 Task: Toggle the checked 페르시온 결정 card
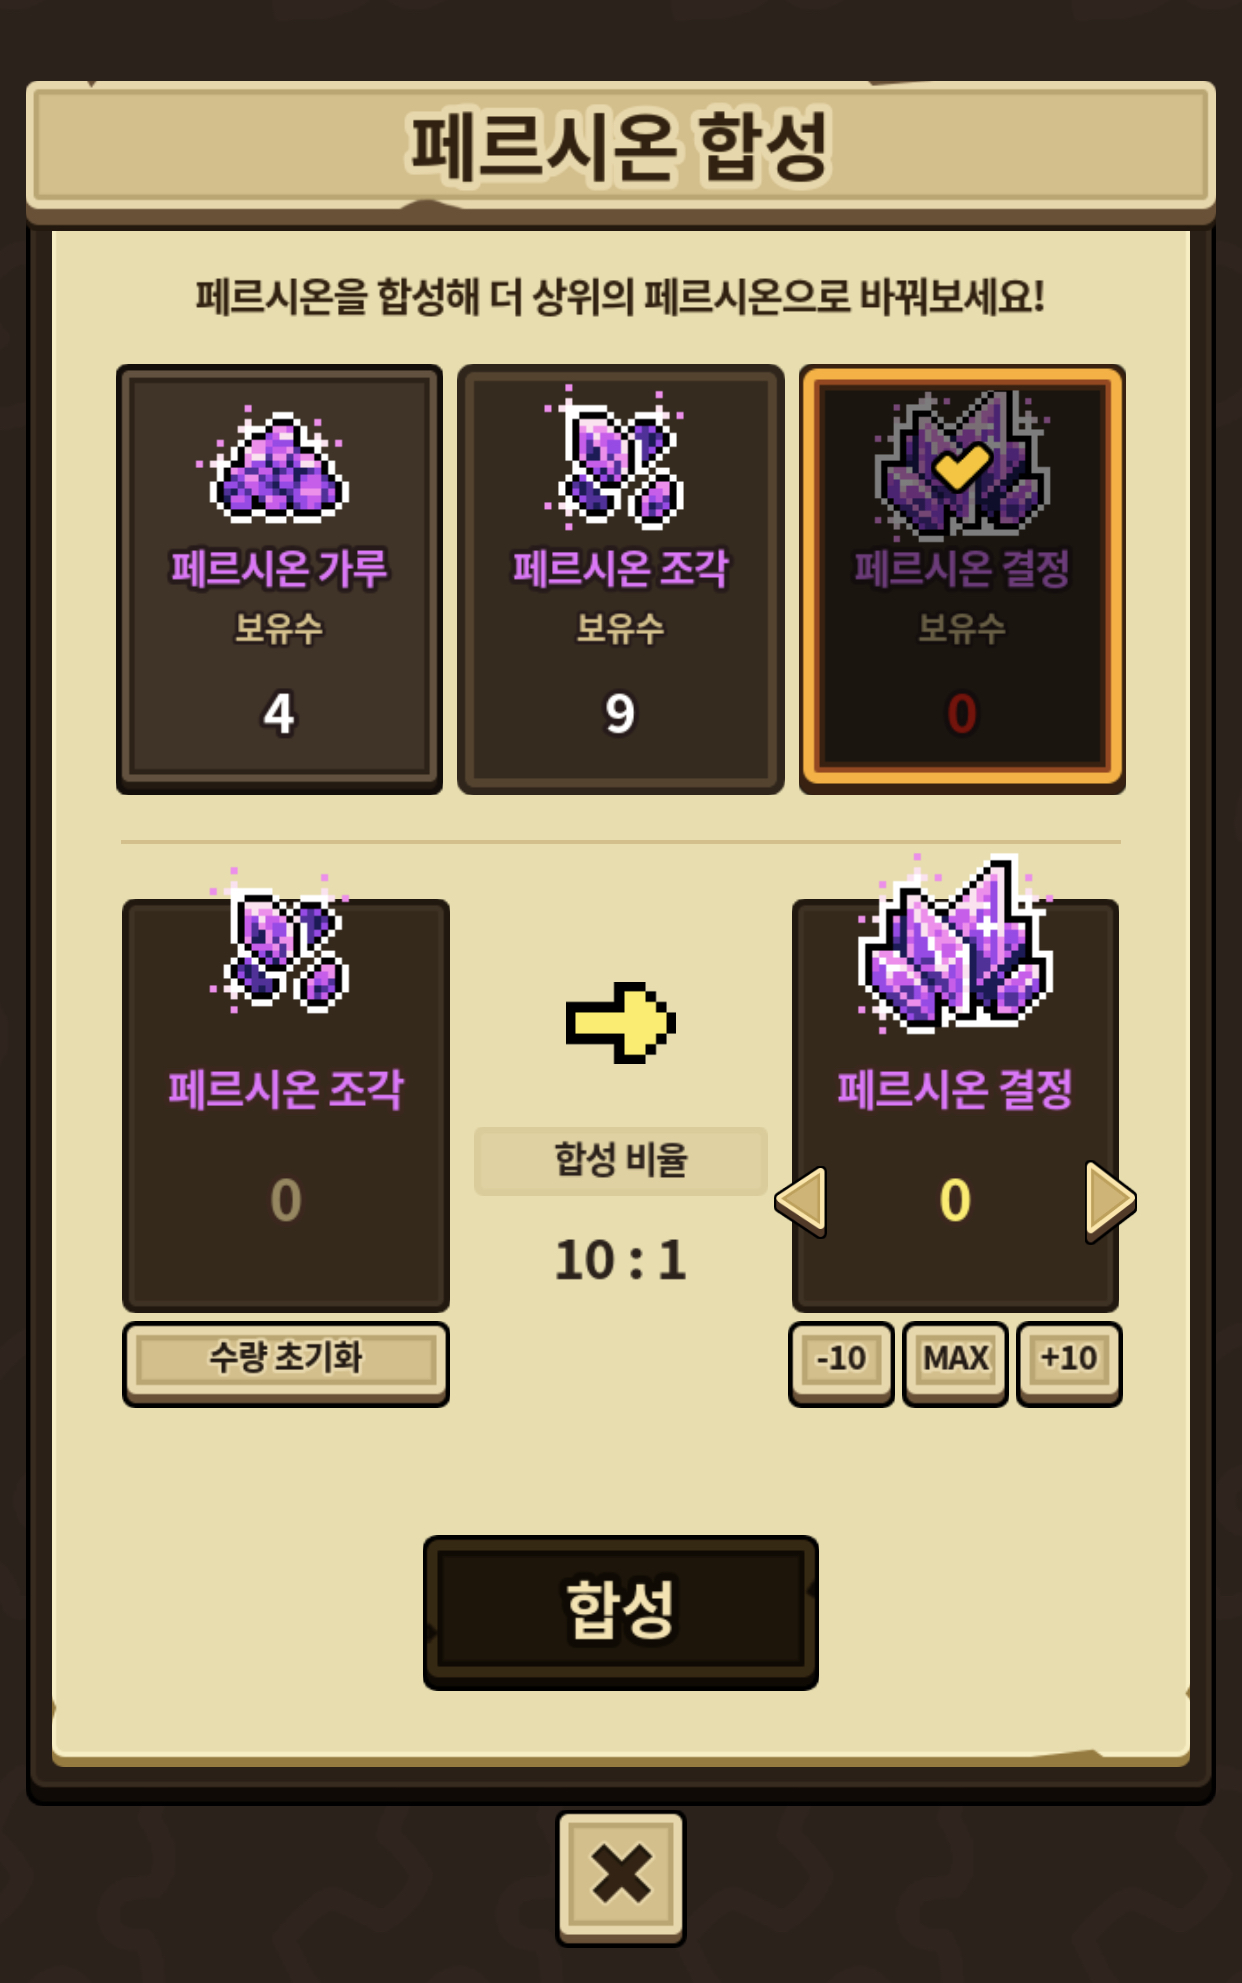point(962,579)
